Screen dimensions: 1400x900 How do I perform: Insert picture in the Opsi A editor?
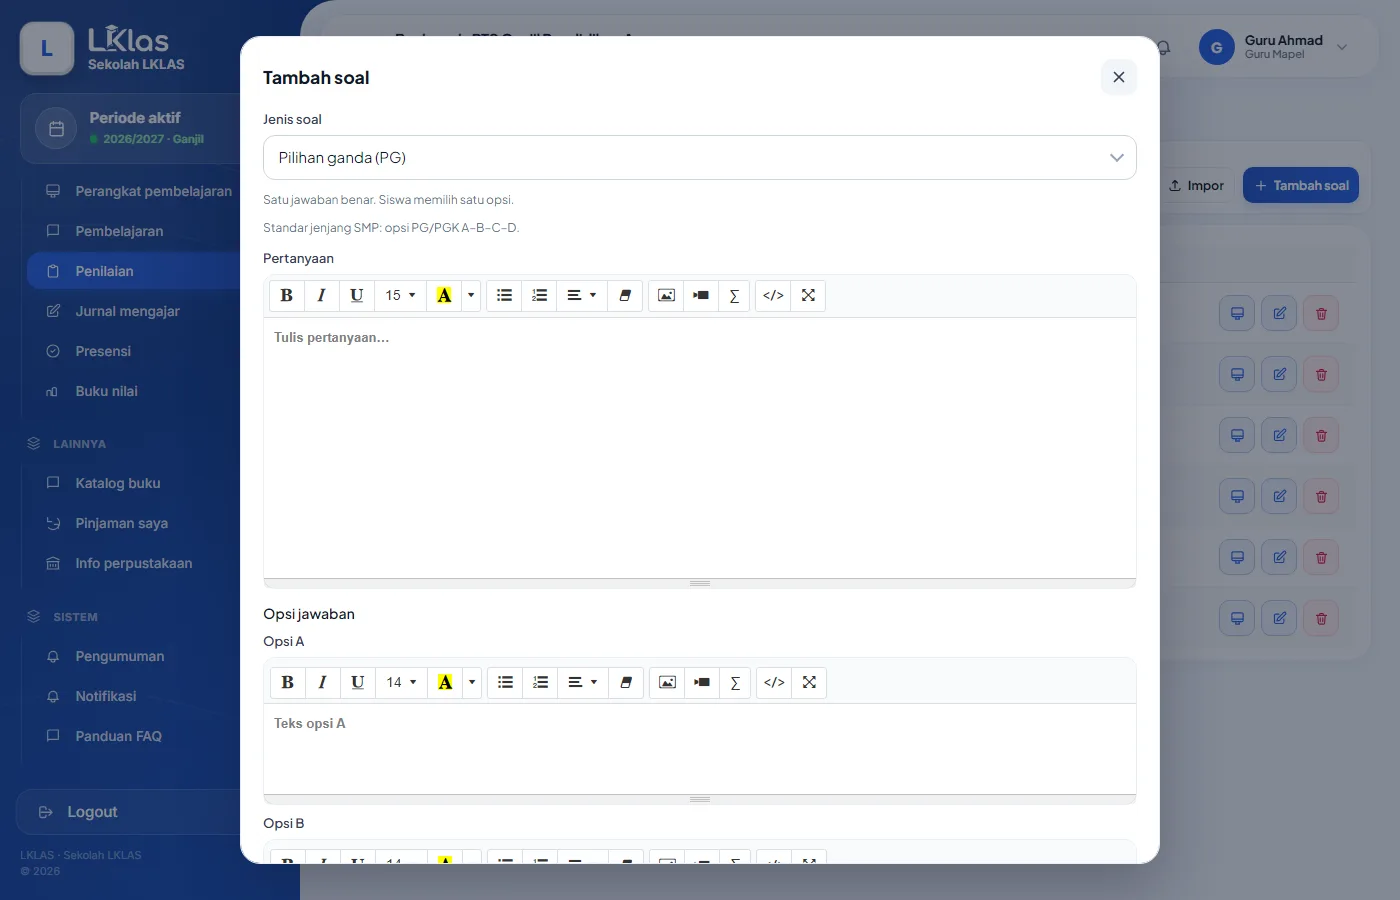[667, 682]
